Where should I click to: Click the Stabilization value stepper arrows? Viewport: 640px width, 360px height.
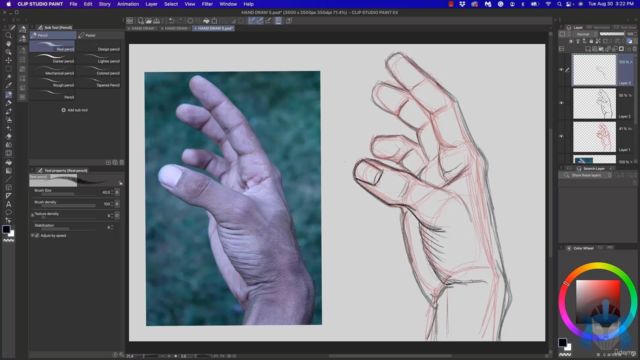tap(112, 227)
